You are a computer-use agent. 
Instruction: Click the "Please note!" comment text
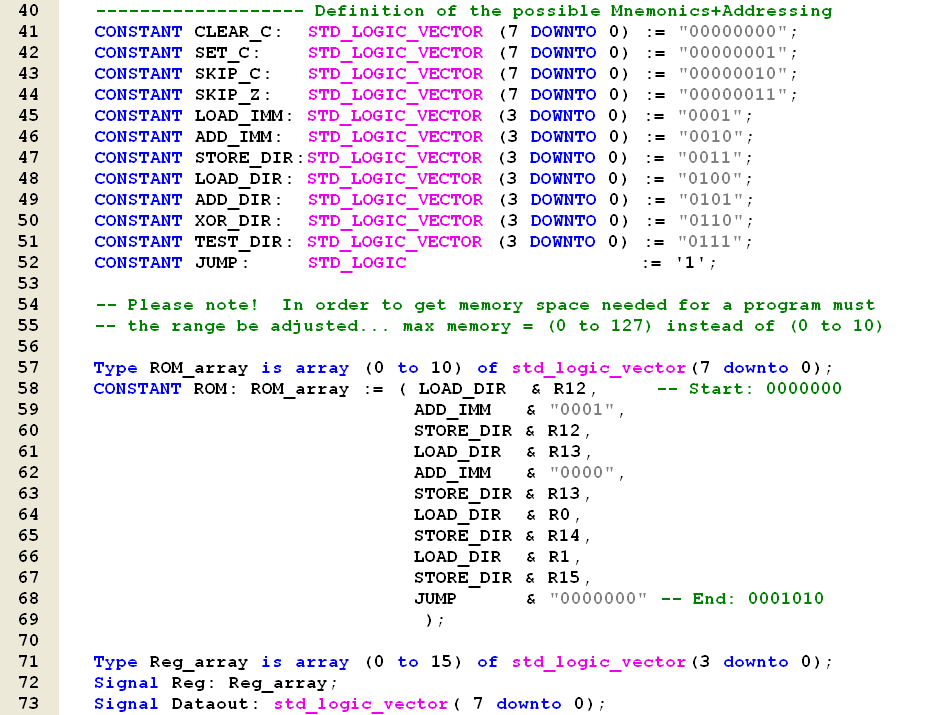[x=193, y=305]
